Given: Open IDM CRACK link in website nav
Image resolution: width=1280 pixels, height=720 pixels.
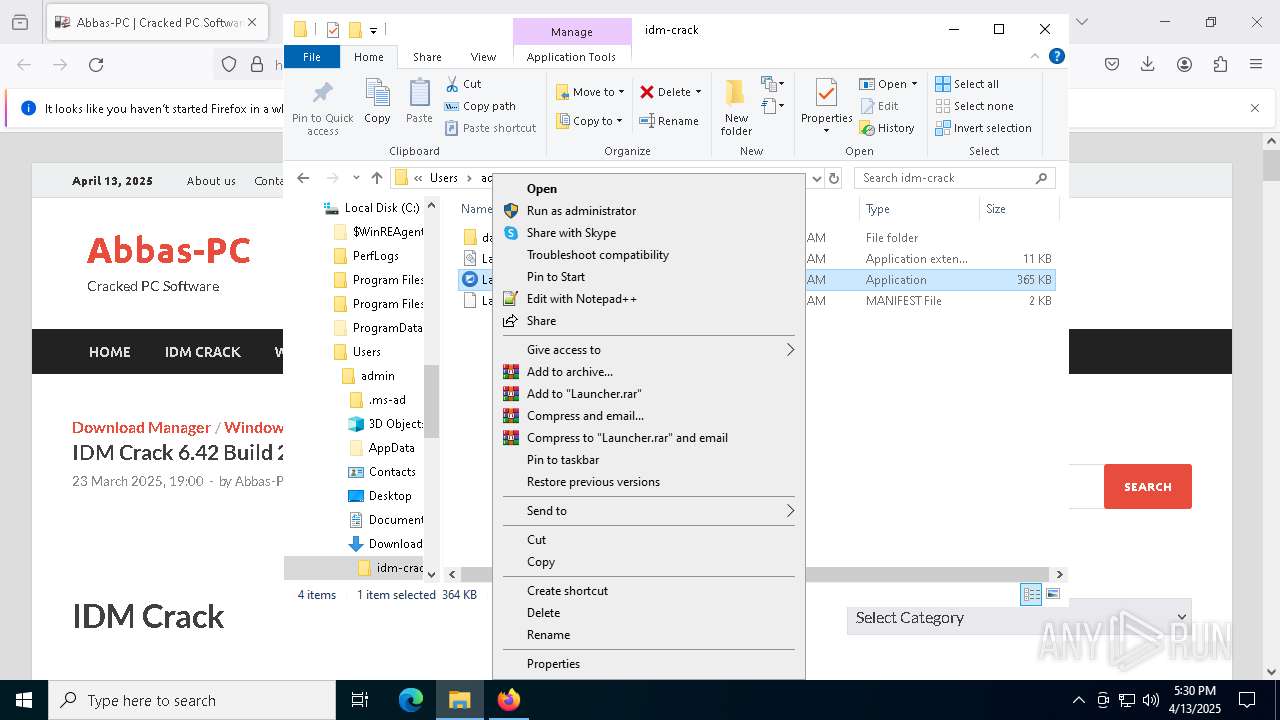Looking at the screenshot, I should coord(203,352).
